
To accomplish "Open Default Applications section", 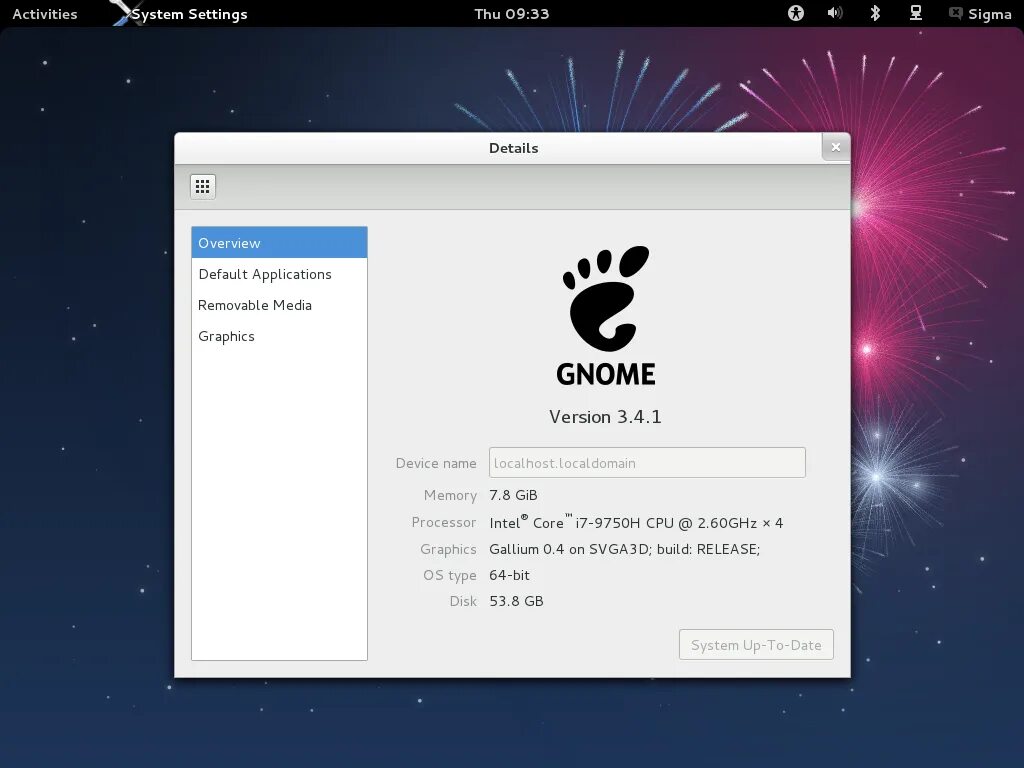I will [280, 274].
